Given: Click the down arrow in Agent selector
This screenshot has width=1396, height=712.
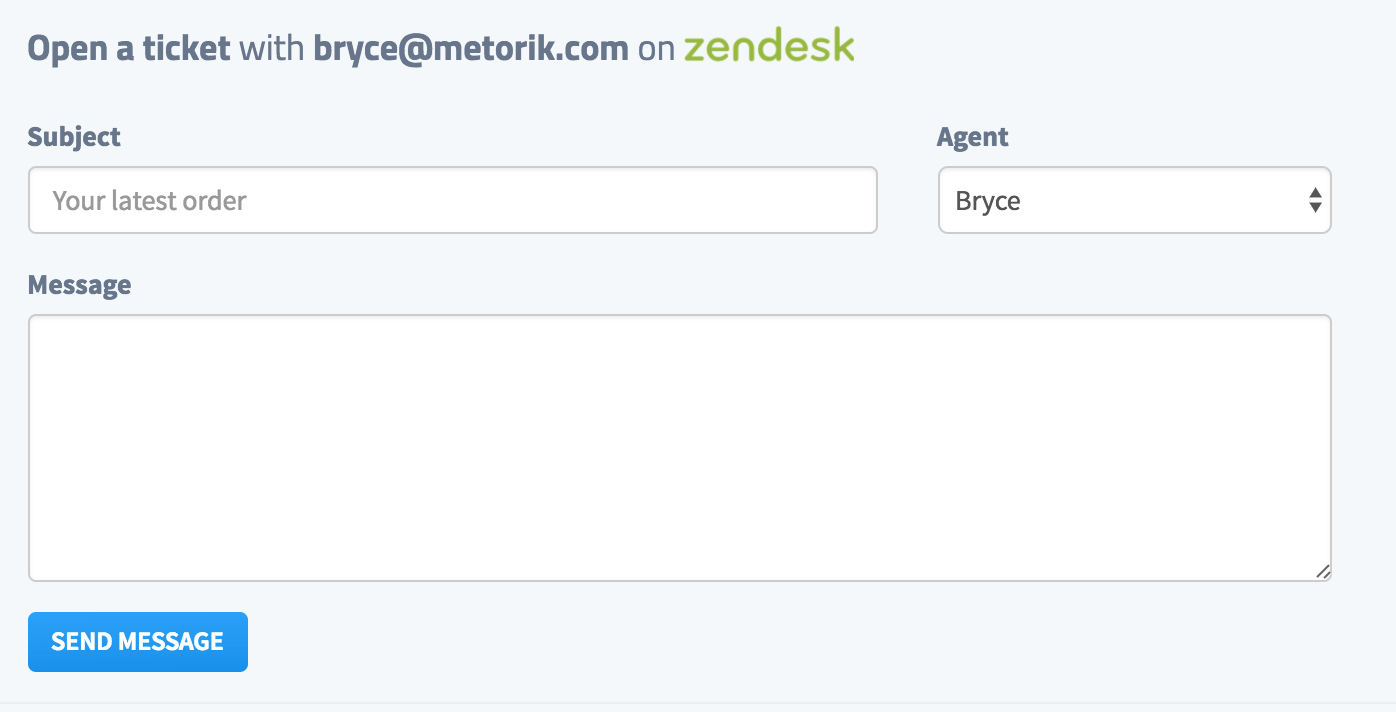Looking at the screenshot, I should [1315, 208].
